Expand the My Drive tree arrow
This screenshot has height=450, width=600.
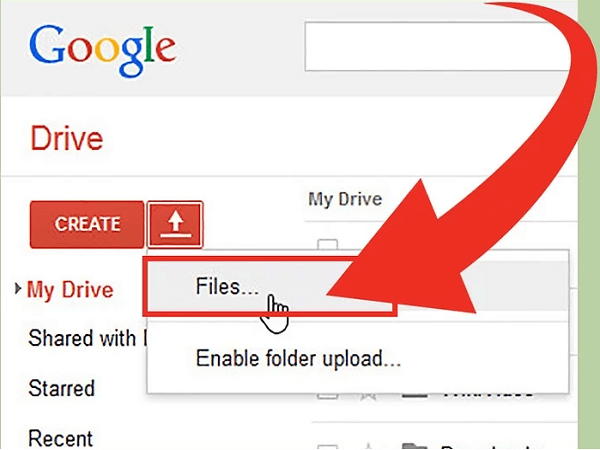(x=17, y=290)
